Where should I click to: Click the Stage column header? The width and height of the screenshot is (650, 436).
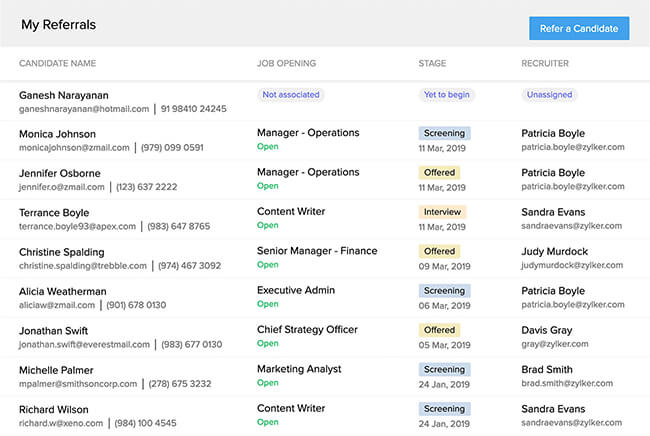point(433,63)
